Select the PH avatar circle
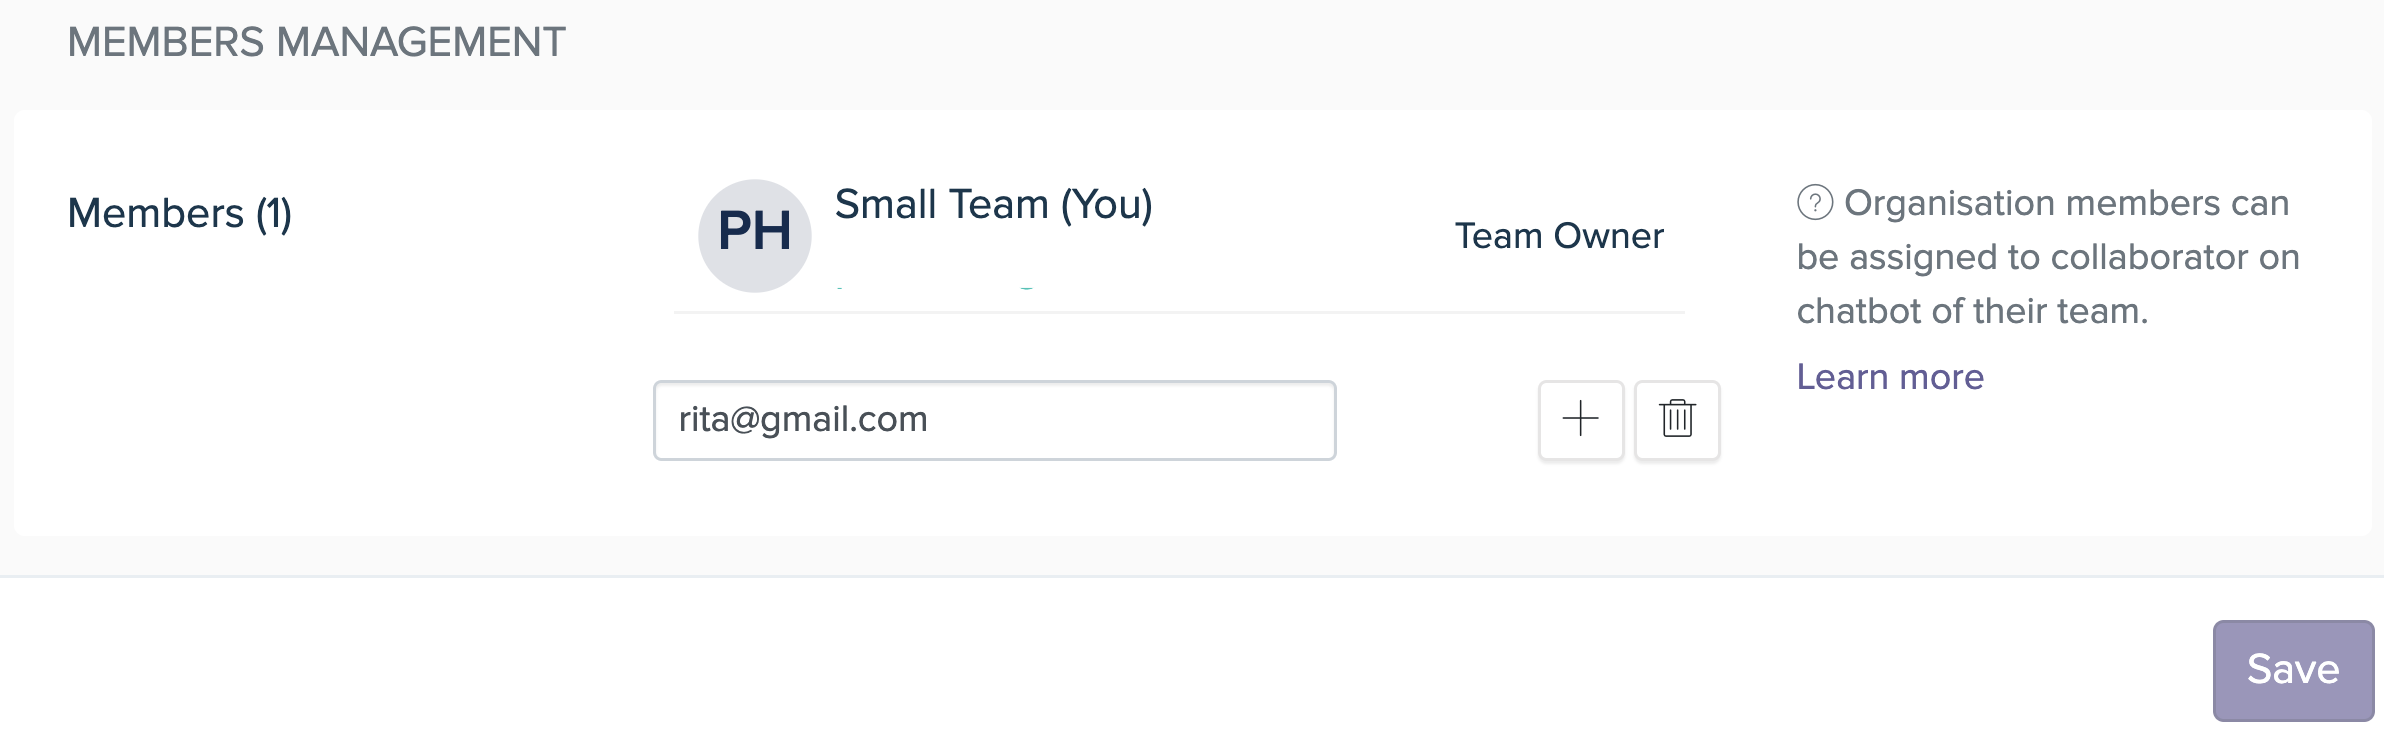The image size is (2384, 738). [754, 236]
